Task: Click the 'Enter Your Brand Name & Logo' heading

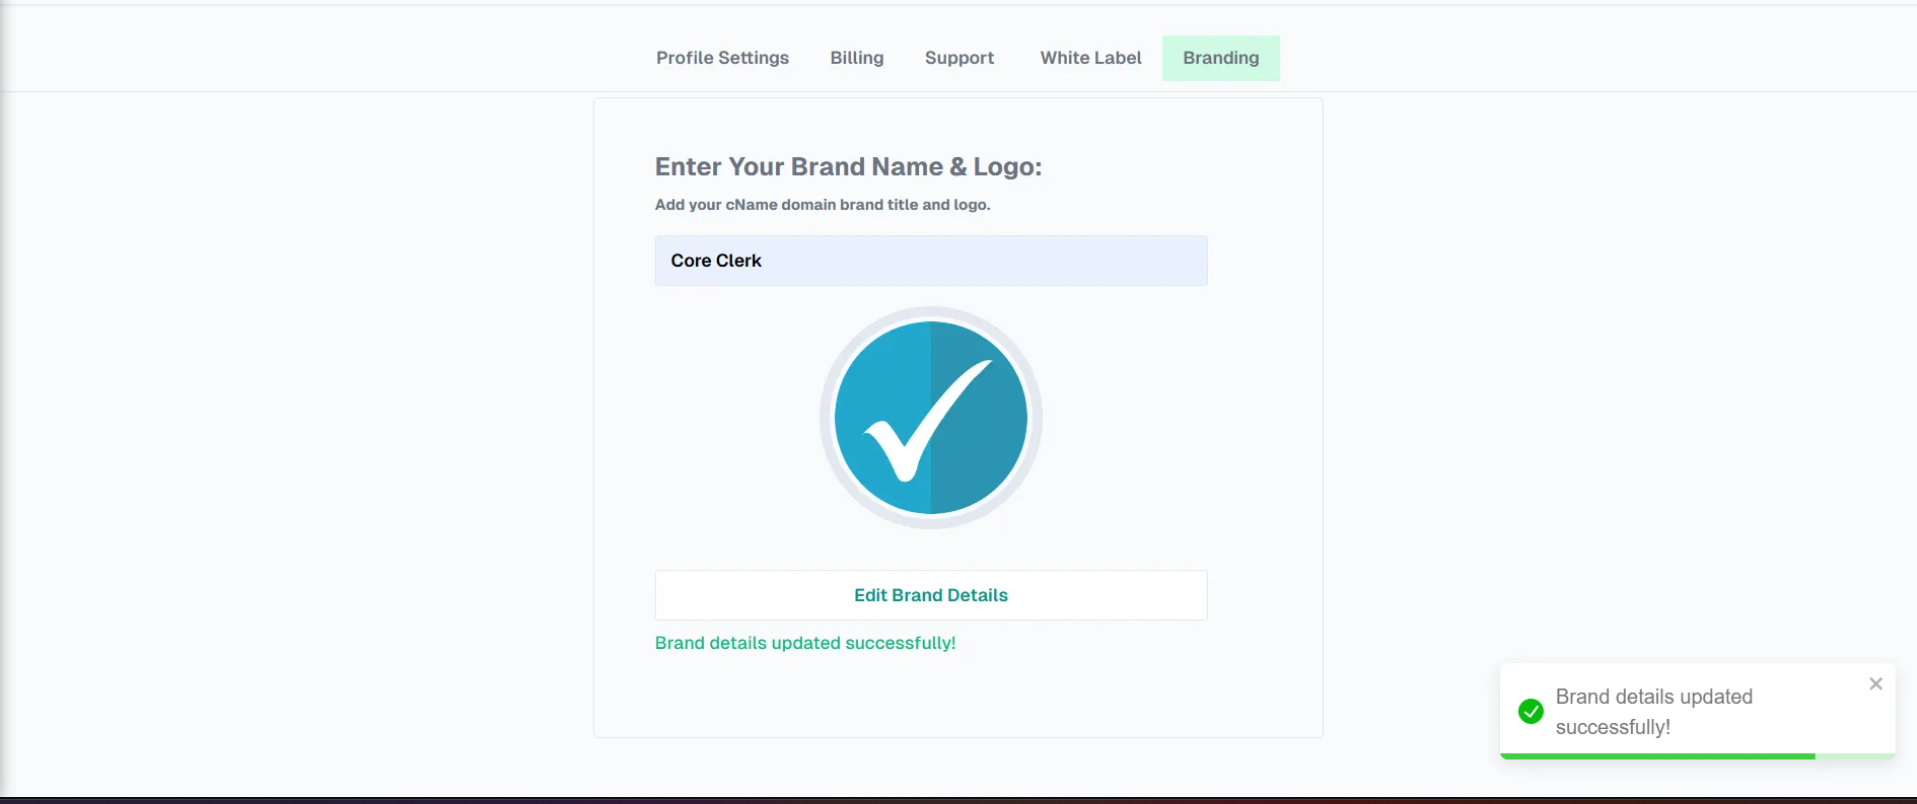Action: [848, 167]
